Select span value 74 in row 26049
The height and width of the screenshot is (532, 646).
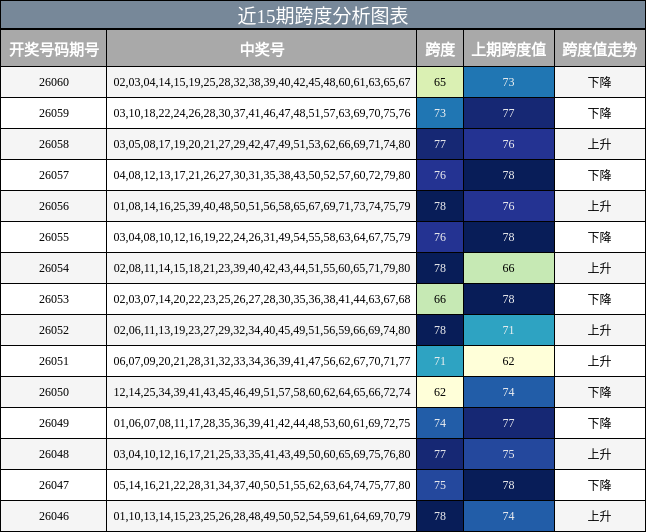[x=440, y=423]
